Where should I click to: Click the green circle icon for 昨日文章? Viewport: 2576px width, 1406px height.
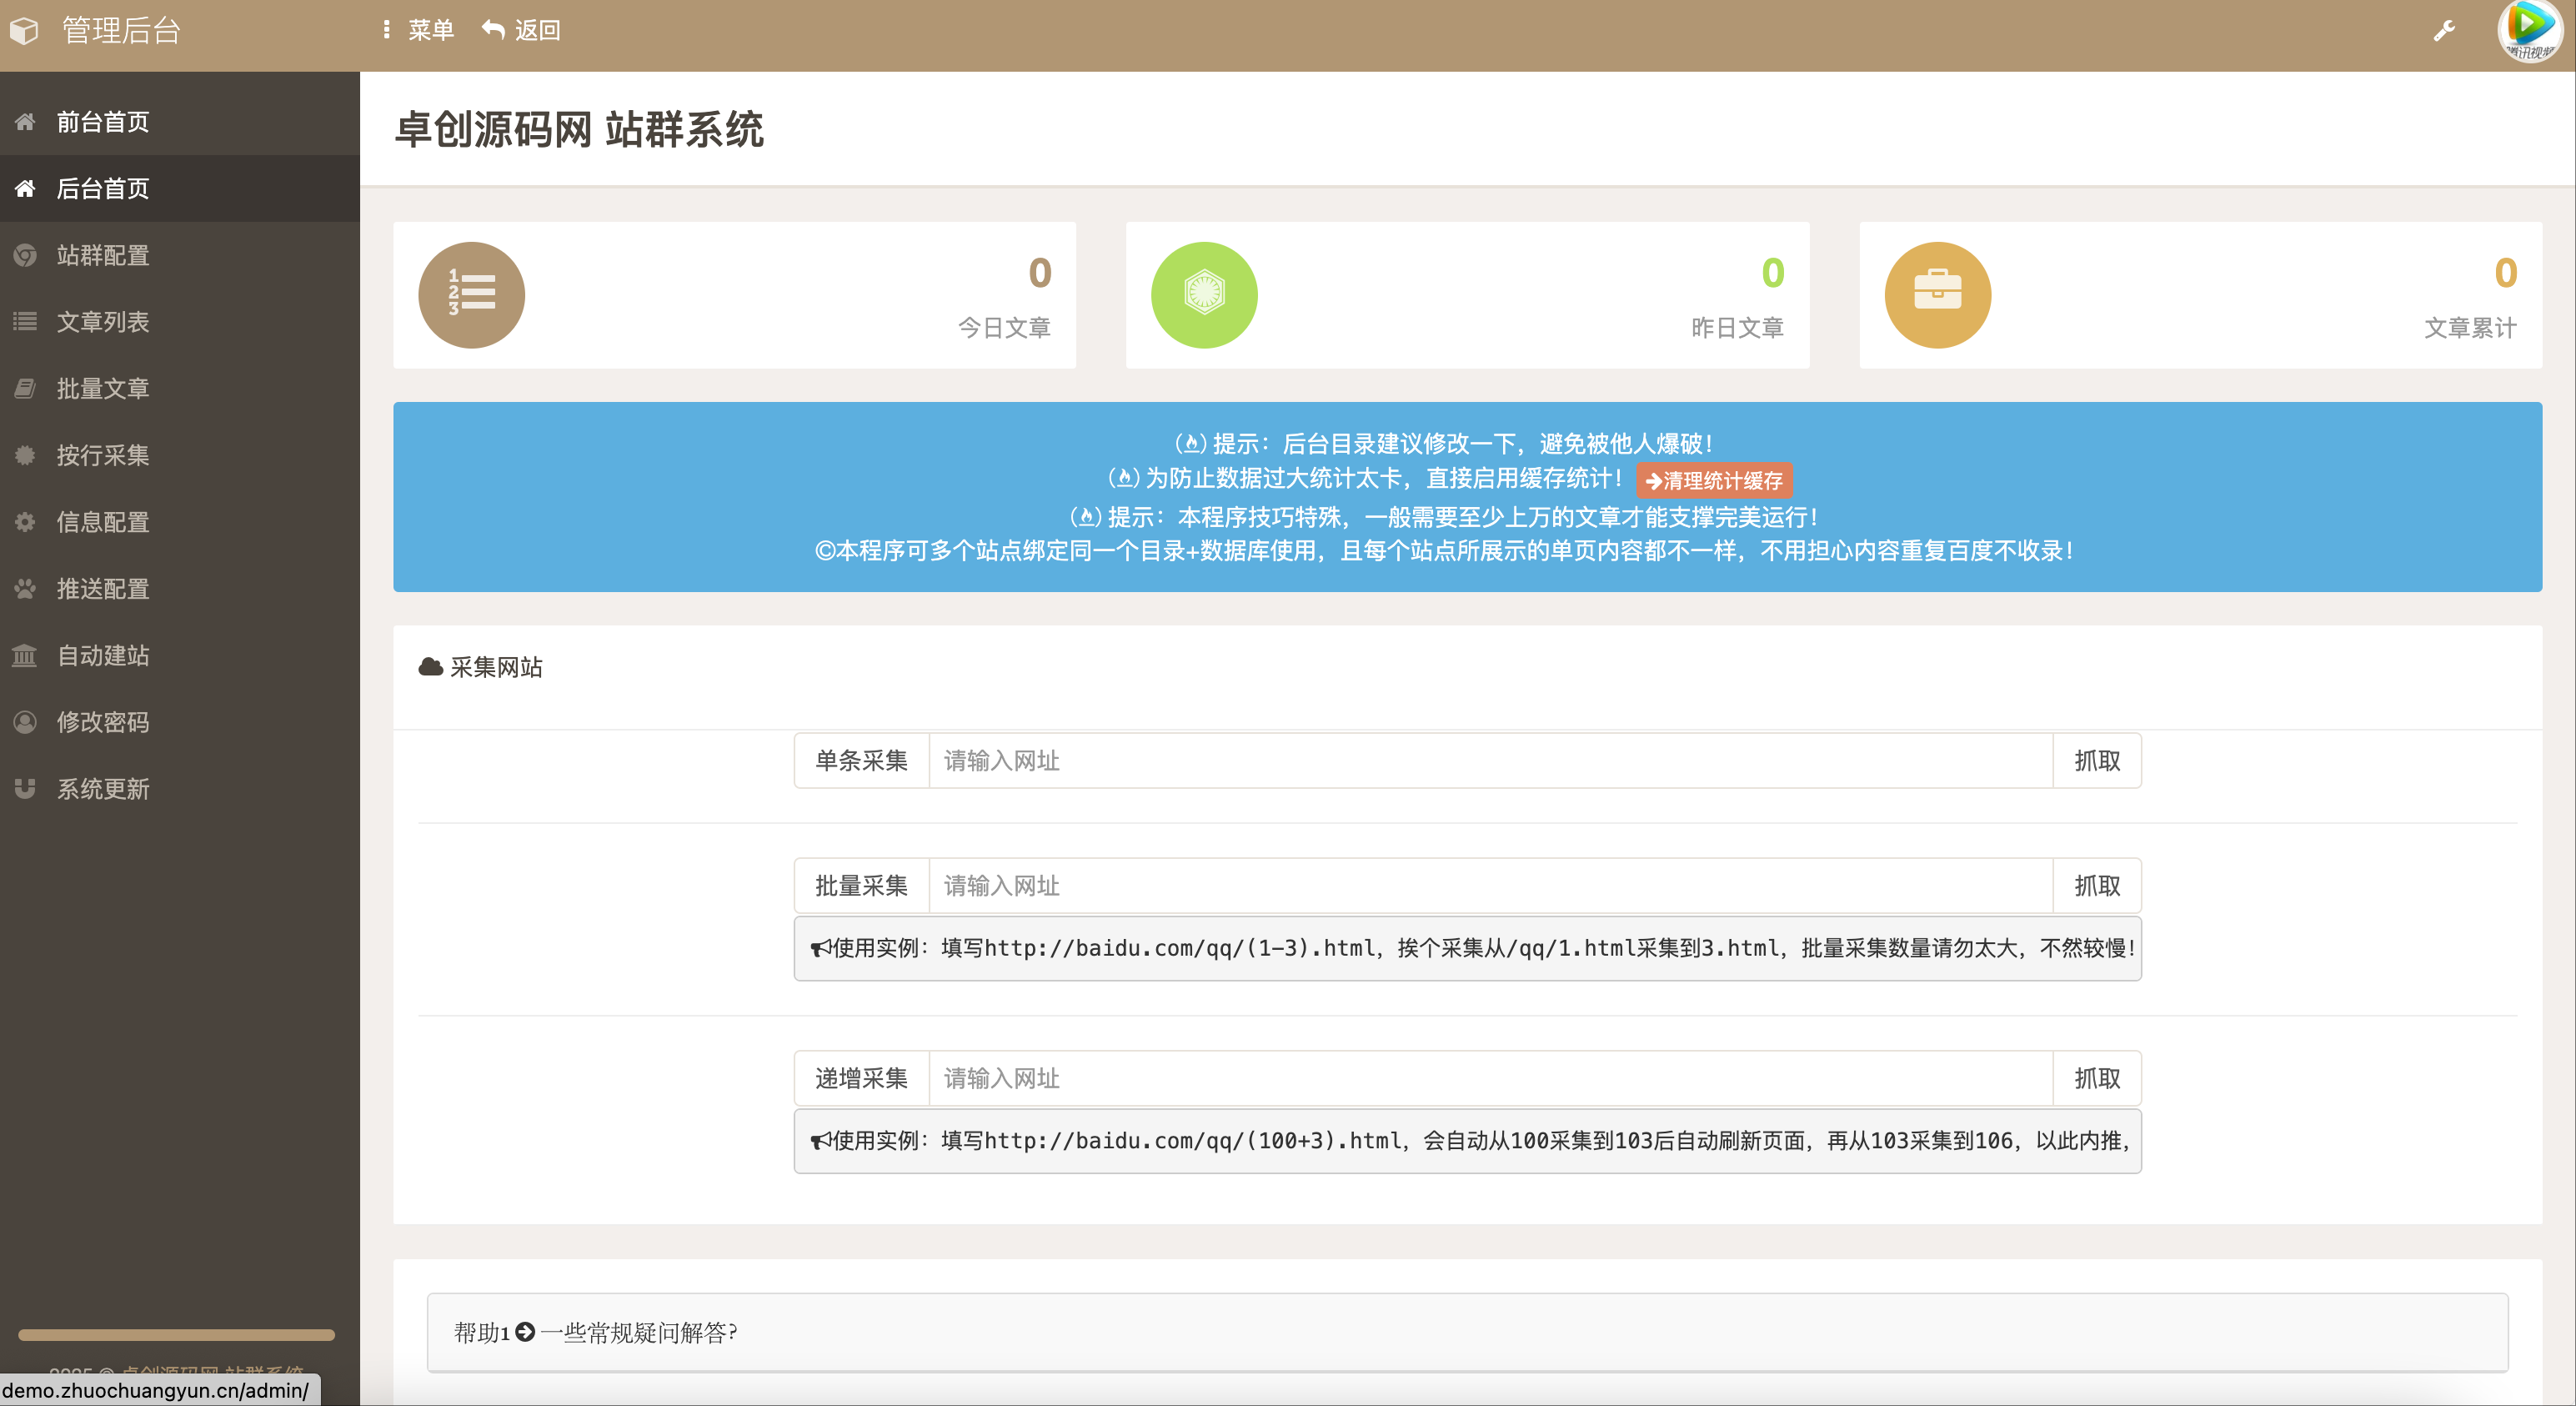point(1204,295)
